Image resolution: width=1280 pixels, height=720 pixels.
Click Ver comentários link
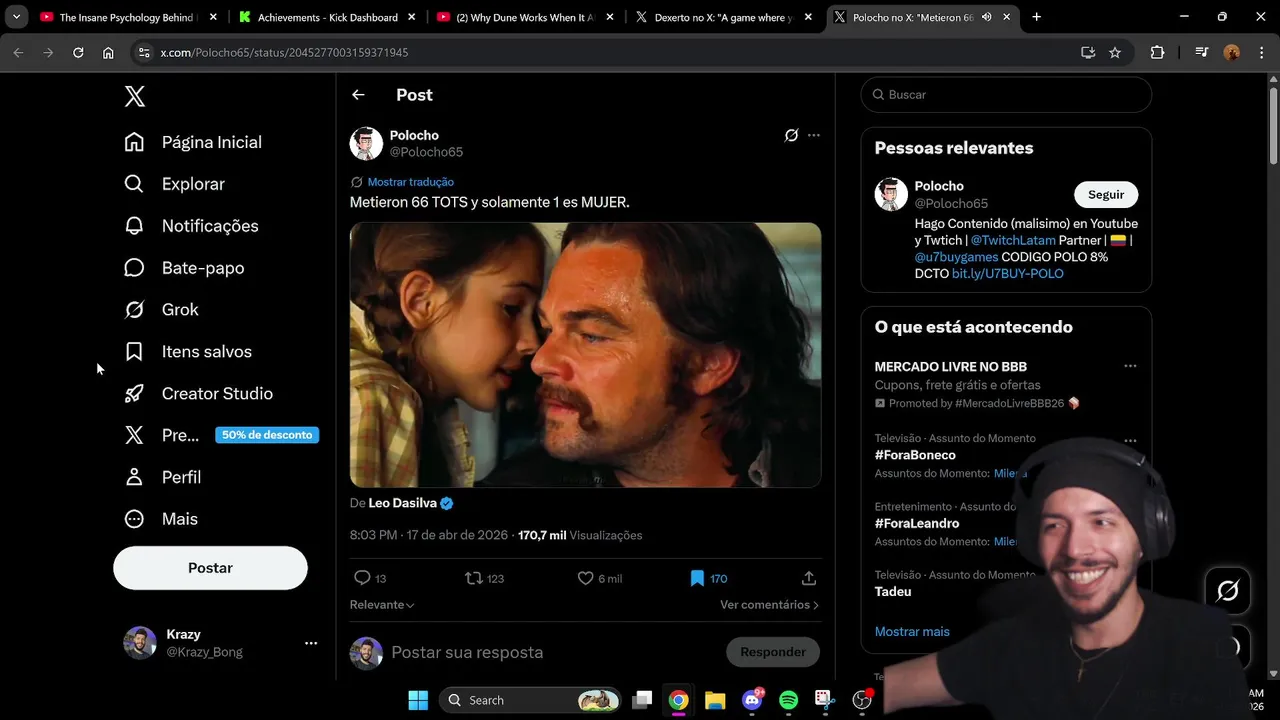[769, 605]
